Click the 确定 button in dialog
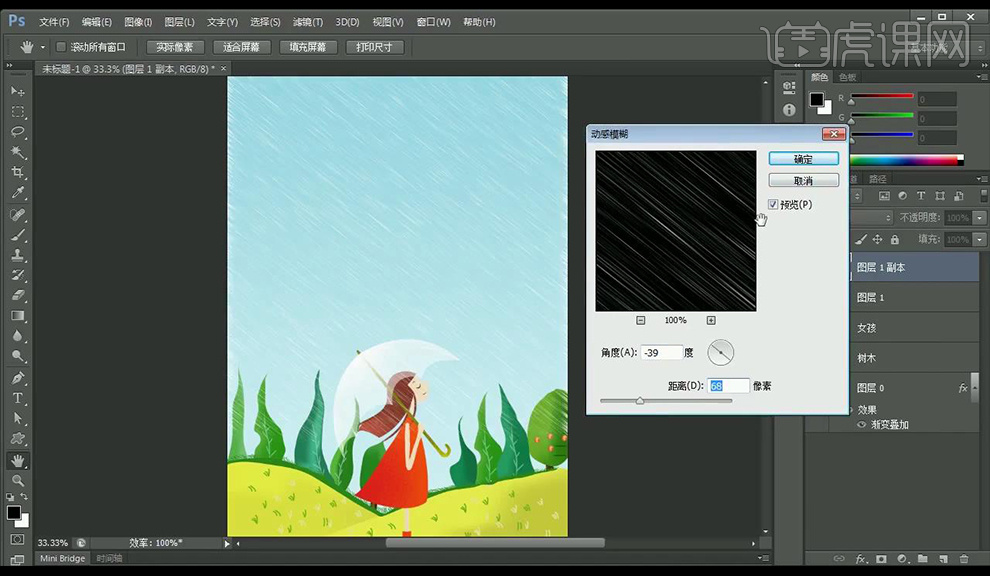990x576 pixels. pos(803,159)
